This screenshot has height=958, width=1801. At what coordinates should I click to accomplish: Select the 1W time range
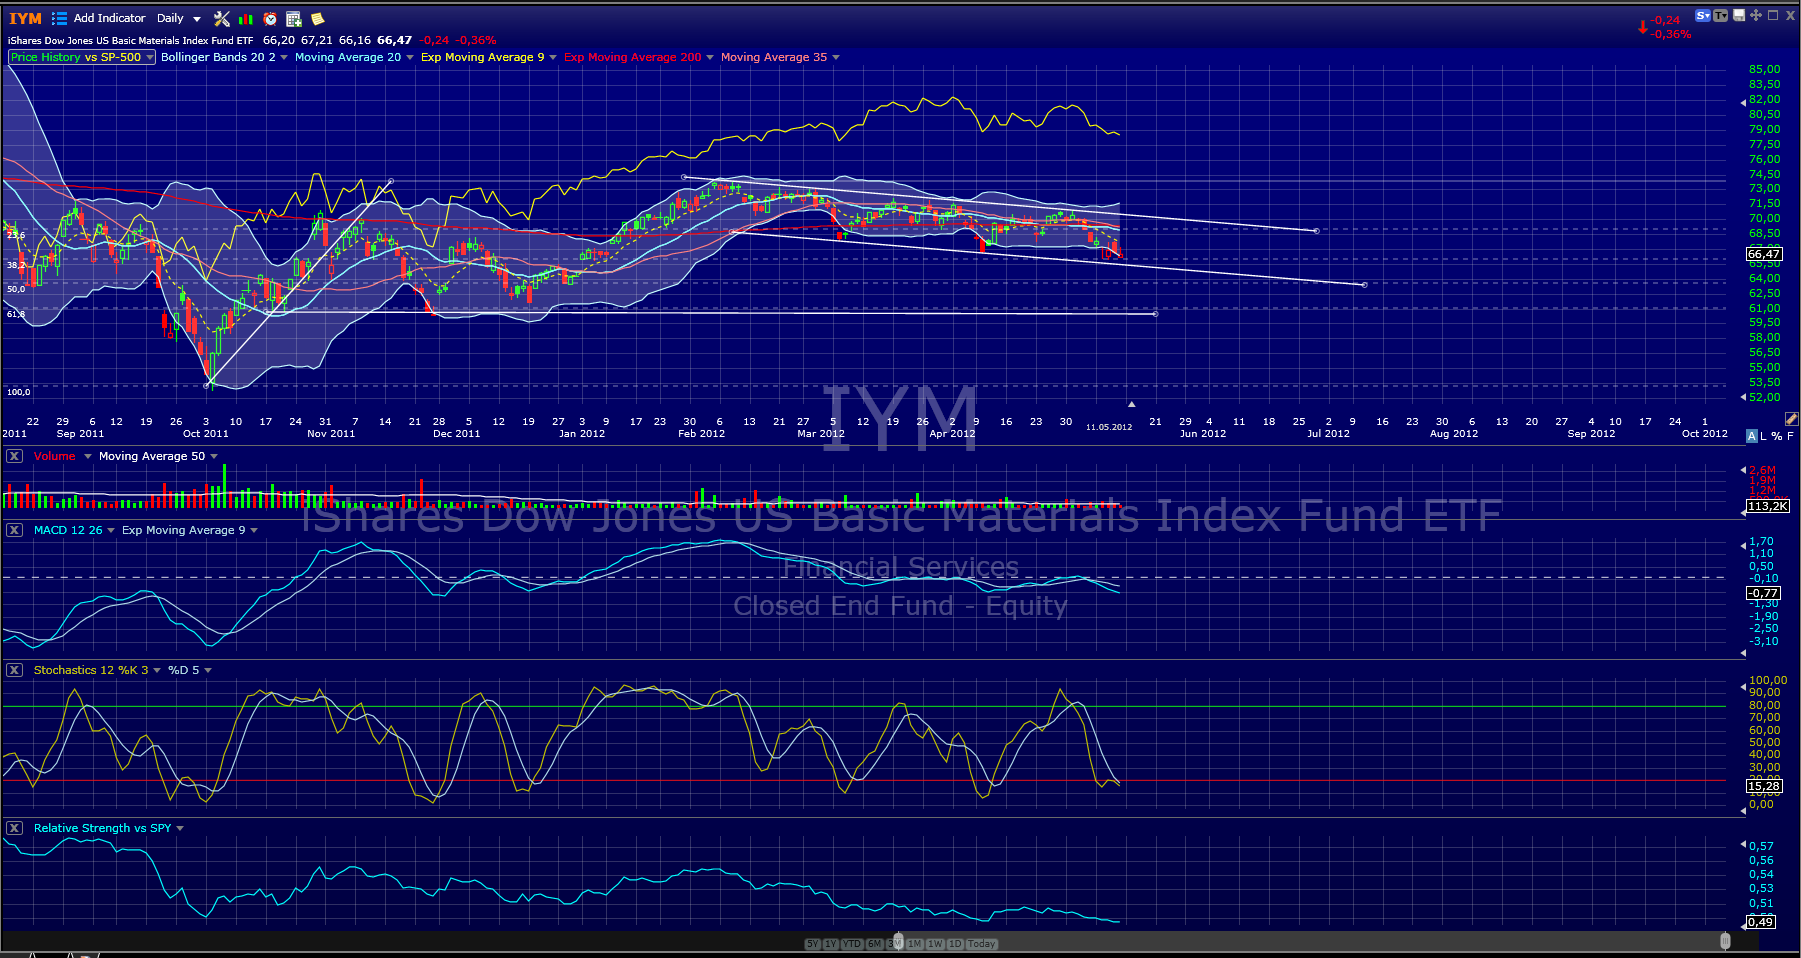pyautogui.click(x=935, y=944)
